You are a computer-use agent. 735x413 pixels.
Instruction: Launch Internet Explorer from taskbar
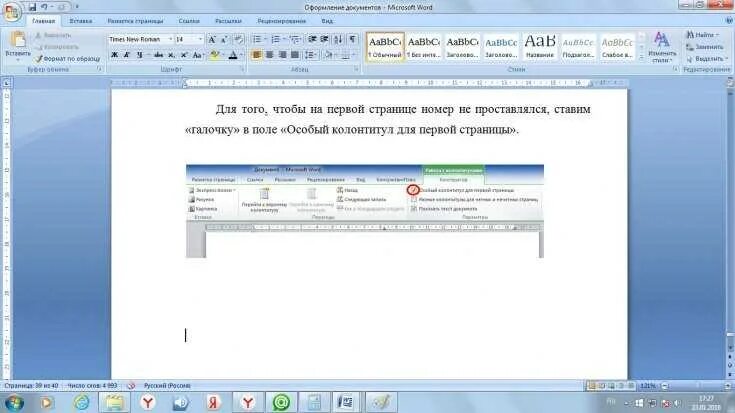[82, 403]
